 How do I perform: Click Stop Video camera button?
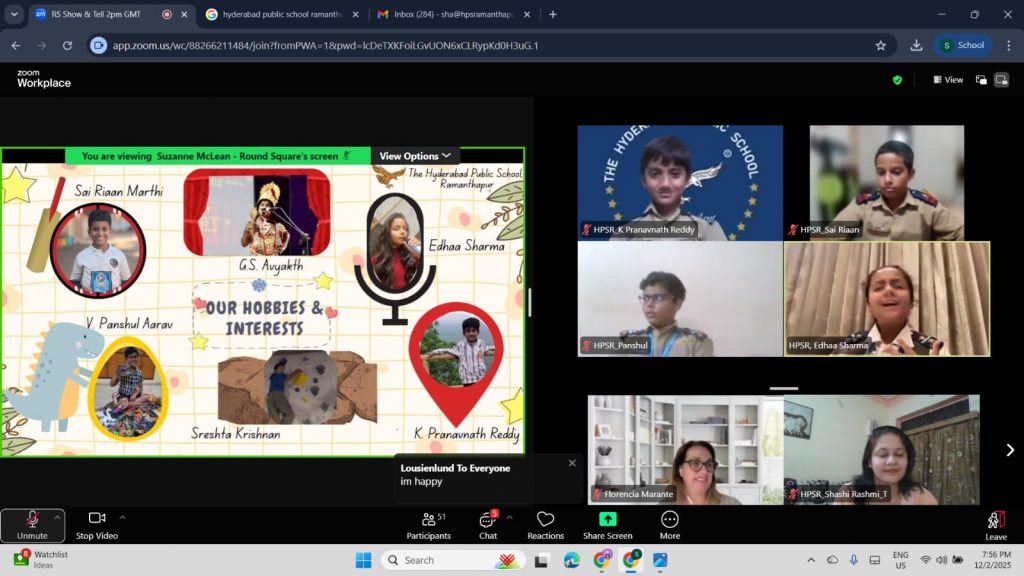pos(97,524)
